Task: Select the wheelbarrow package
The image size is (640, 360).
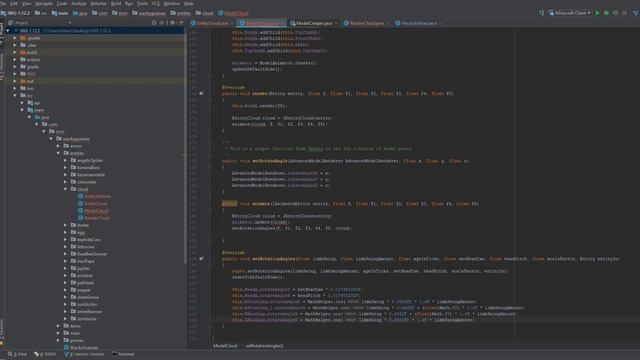Action: tap(89, 311)
